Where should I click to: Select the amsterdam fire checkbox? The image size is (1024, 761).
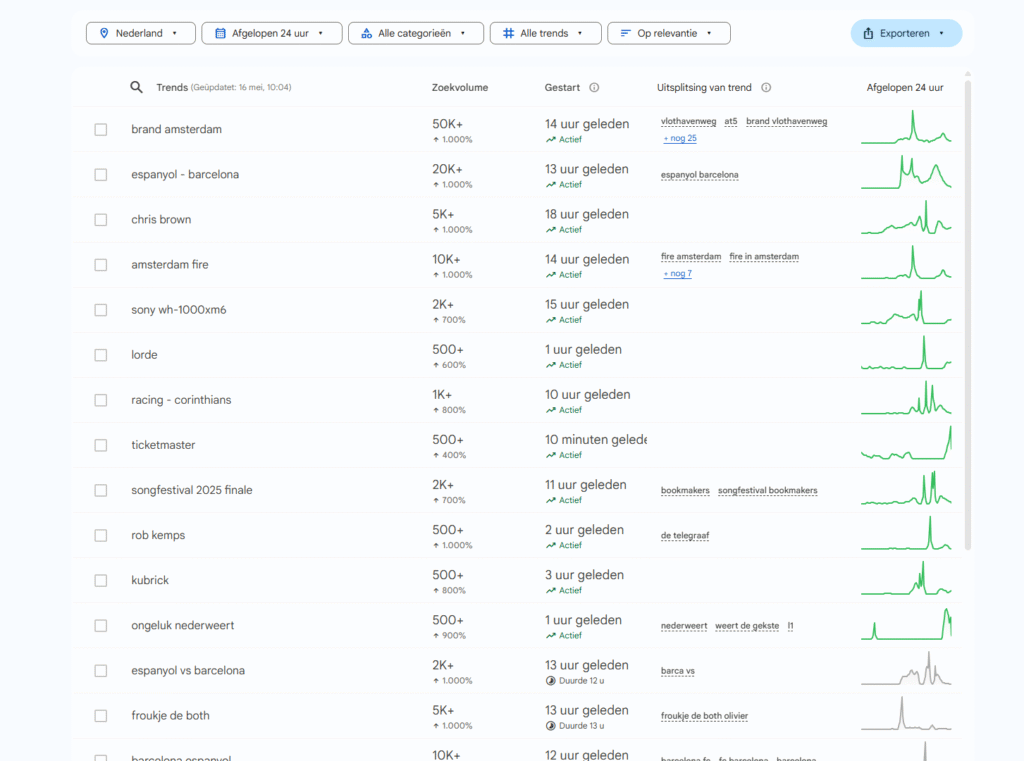click(101, 265)
